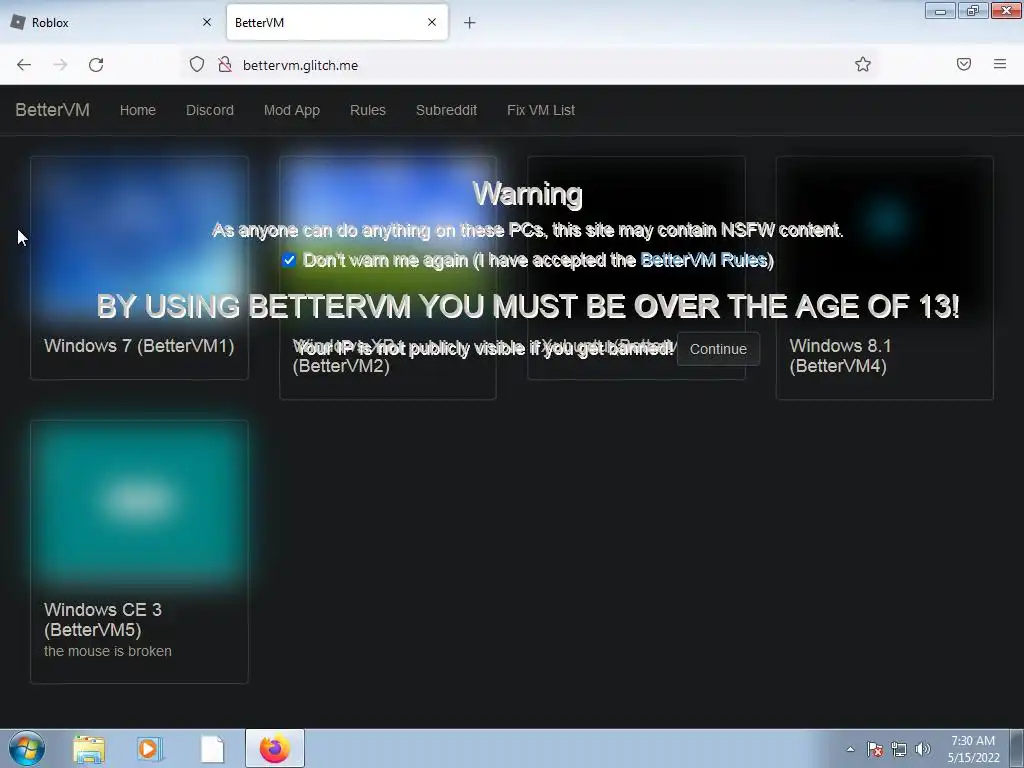The image size is (1024, 768).
Task: Open the tracking protection shield icon
Action: tap(197, 64)
